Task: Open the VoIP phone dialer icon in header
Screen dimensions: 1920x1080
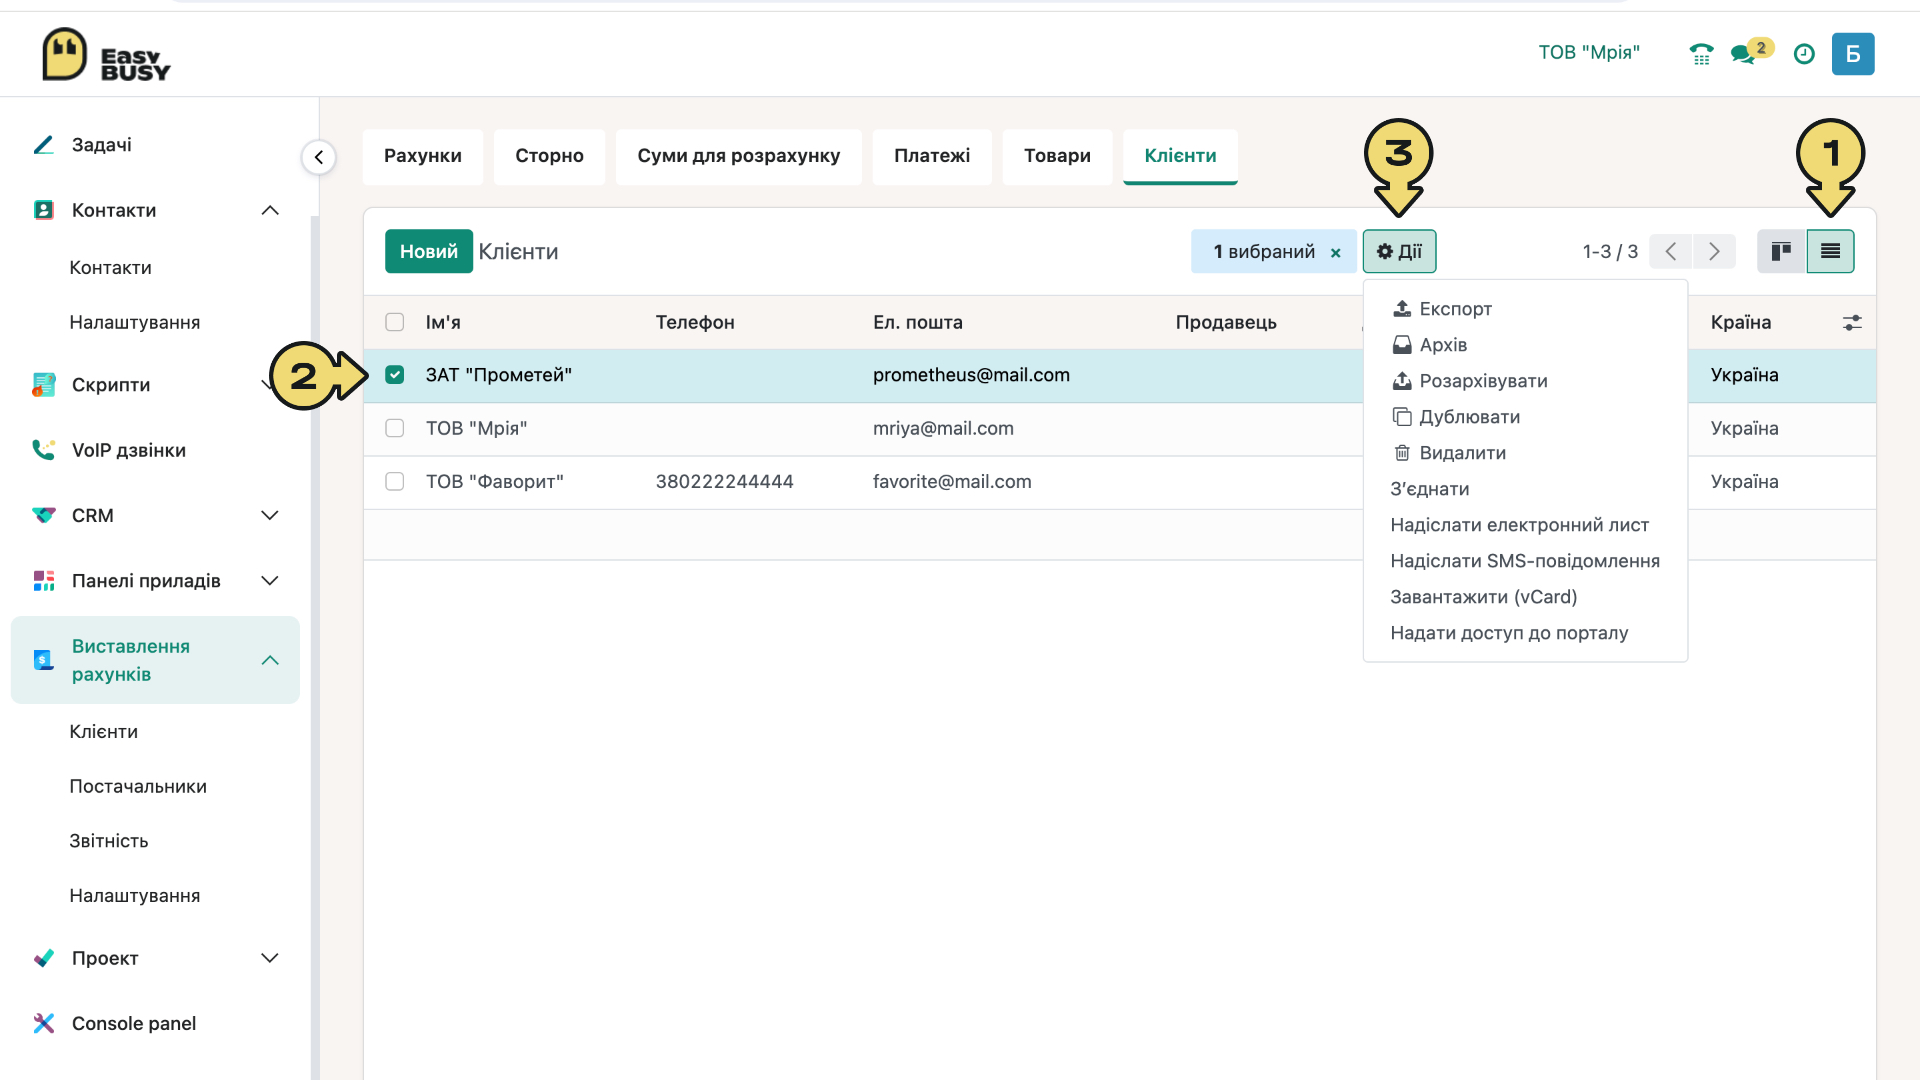Action: 1701,54
